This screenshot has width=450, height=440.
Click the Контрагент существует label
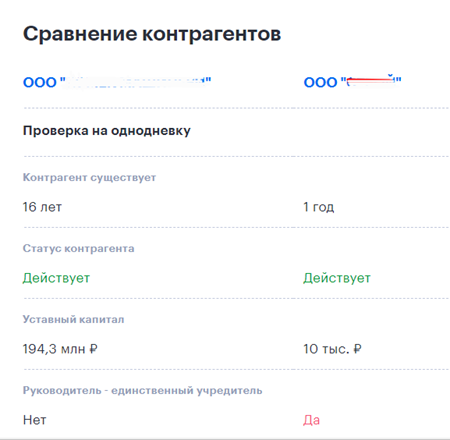click(89, 177)
